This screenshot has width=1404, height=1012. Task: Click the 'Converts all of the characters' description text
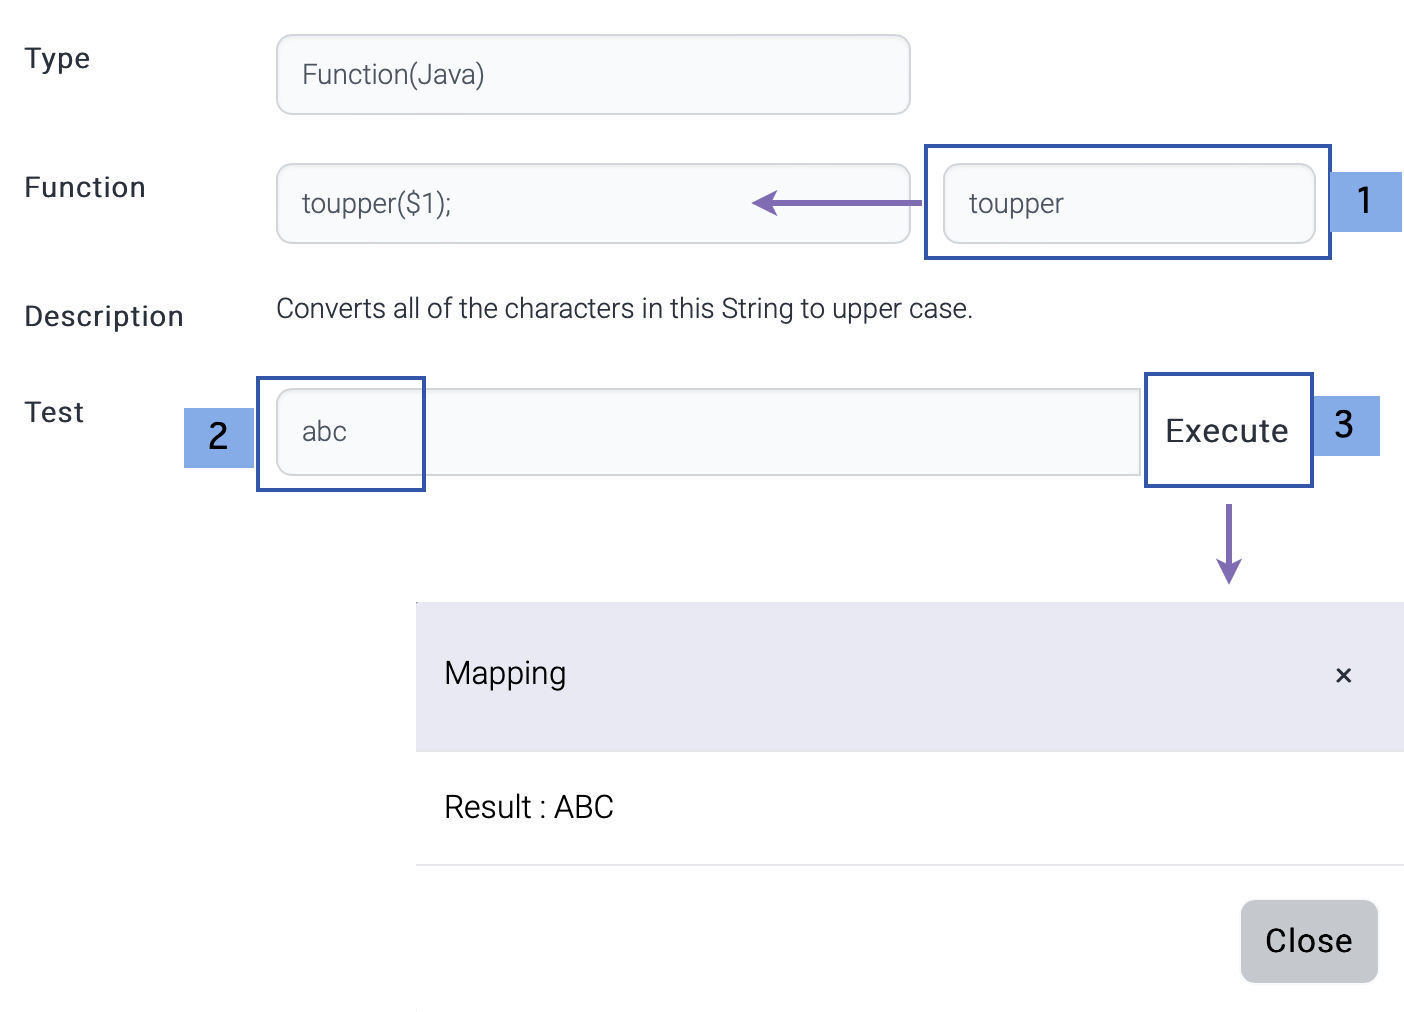624,309
